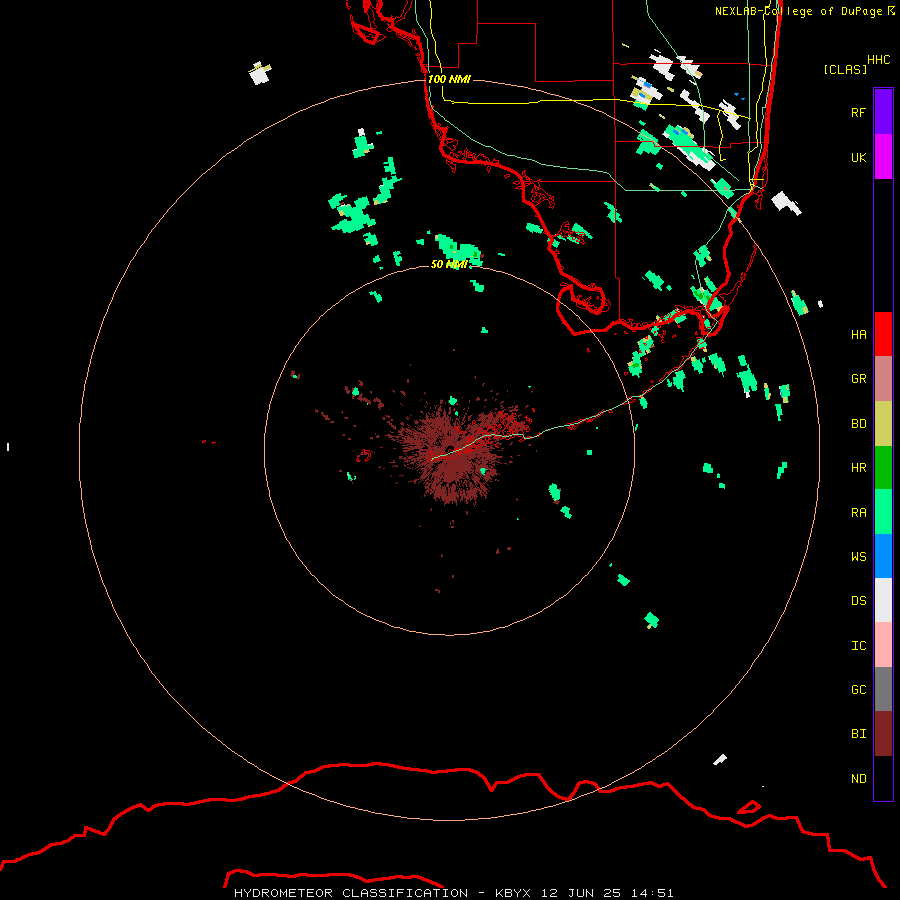Click the 'ND' legend label
900x900 pixels.
(x=858, y=778)
